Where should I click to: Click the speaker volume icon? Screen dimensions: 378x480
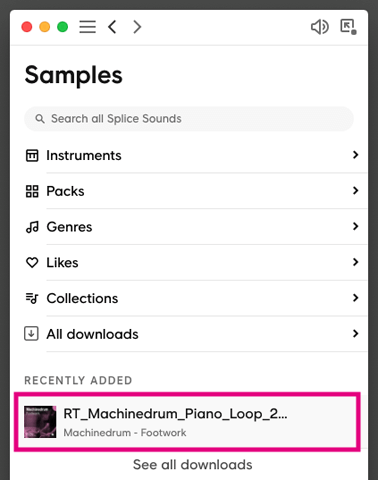(x=319, y=27)
